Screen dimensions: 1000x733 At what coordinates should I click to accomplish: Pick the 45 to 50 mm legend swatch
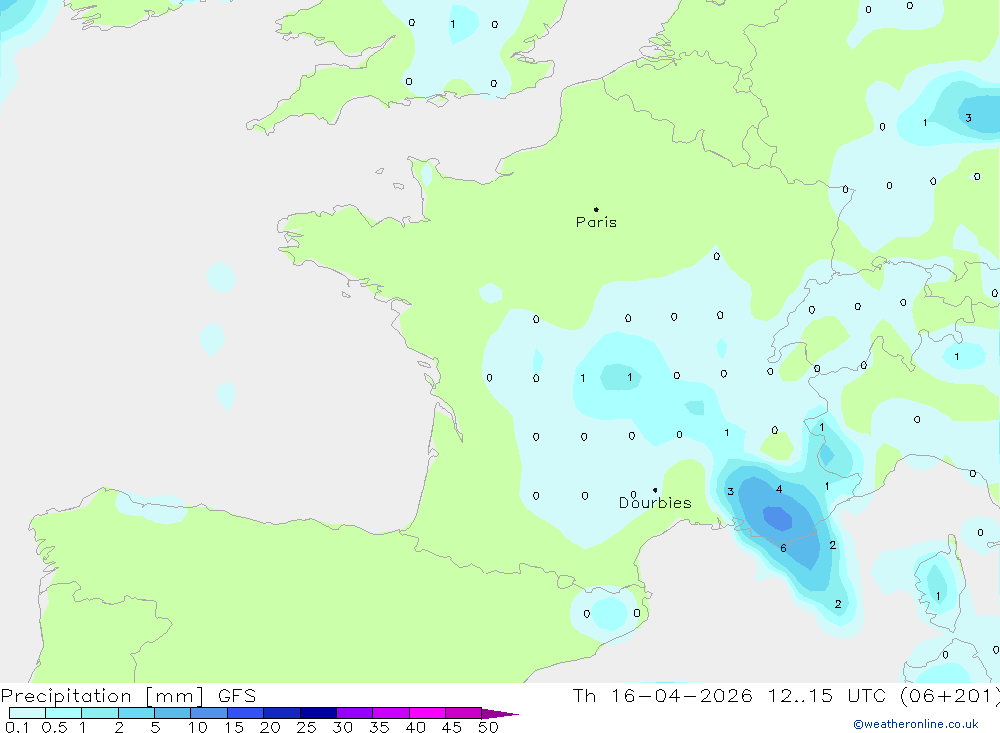pyautogui.click(x=463, y=713)
